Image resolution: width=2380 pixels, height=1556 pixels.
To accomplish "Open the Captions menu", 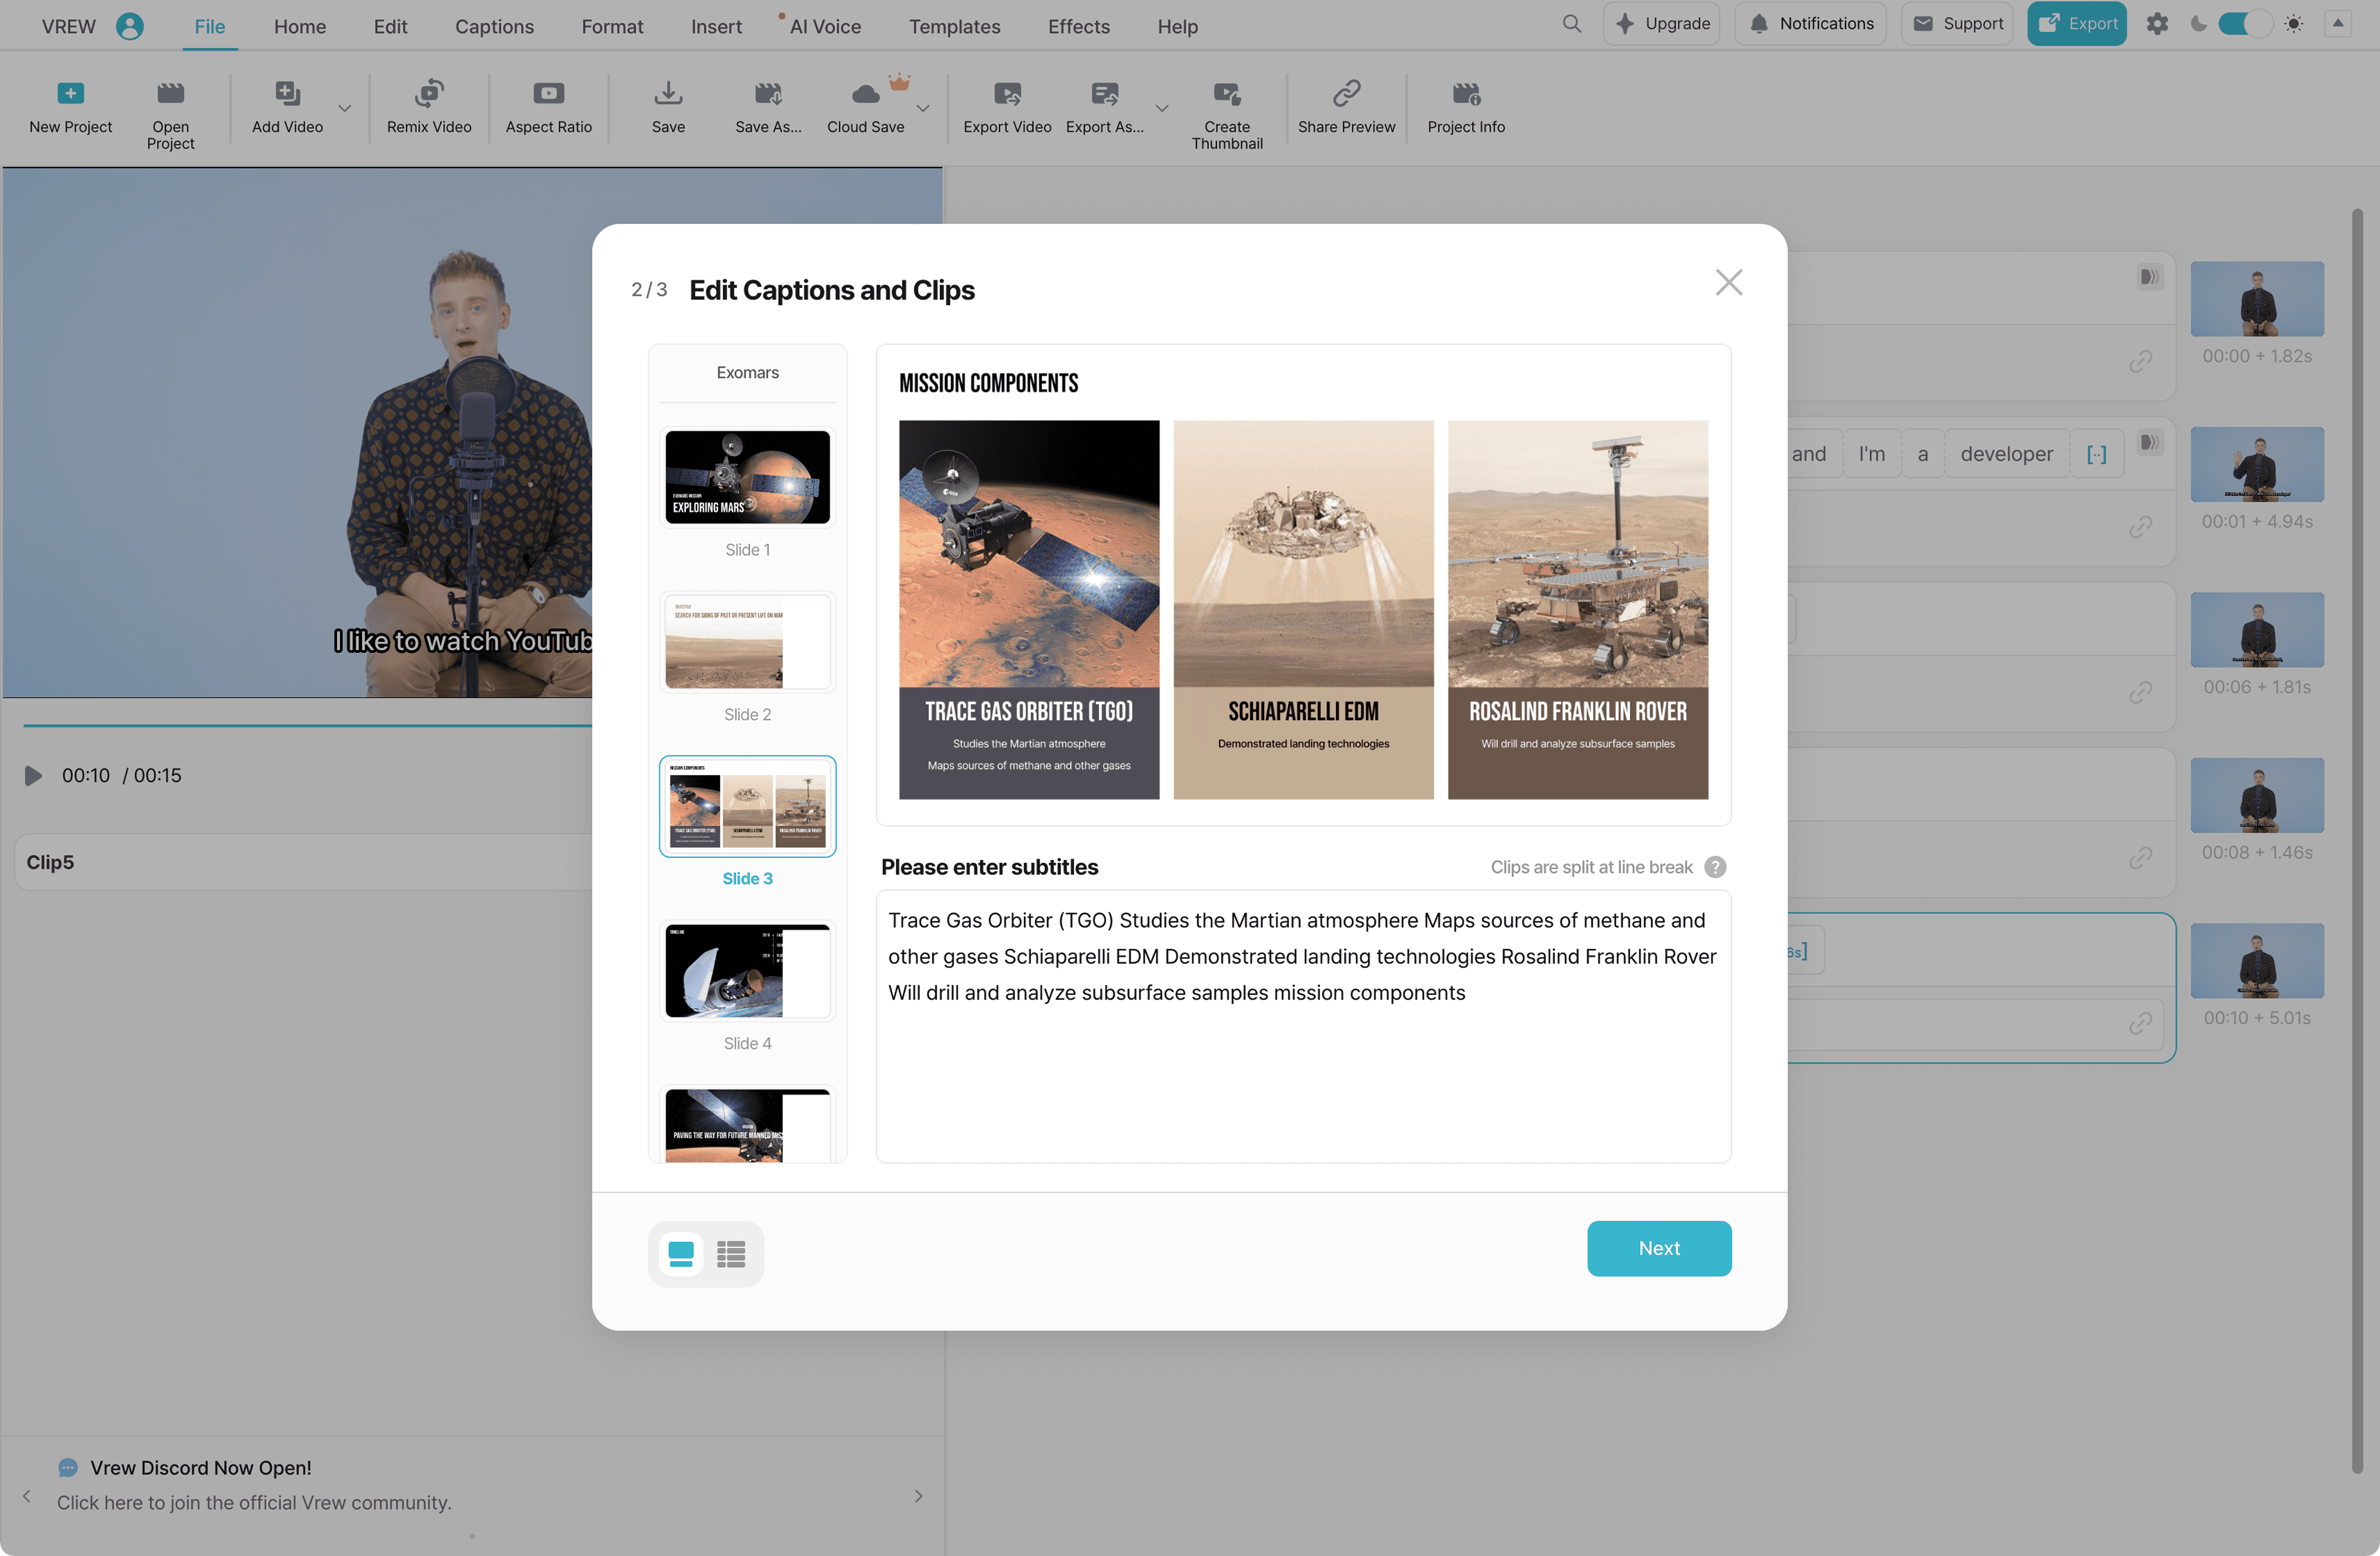I will (x=494, y=27).
